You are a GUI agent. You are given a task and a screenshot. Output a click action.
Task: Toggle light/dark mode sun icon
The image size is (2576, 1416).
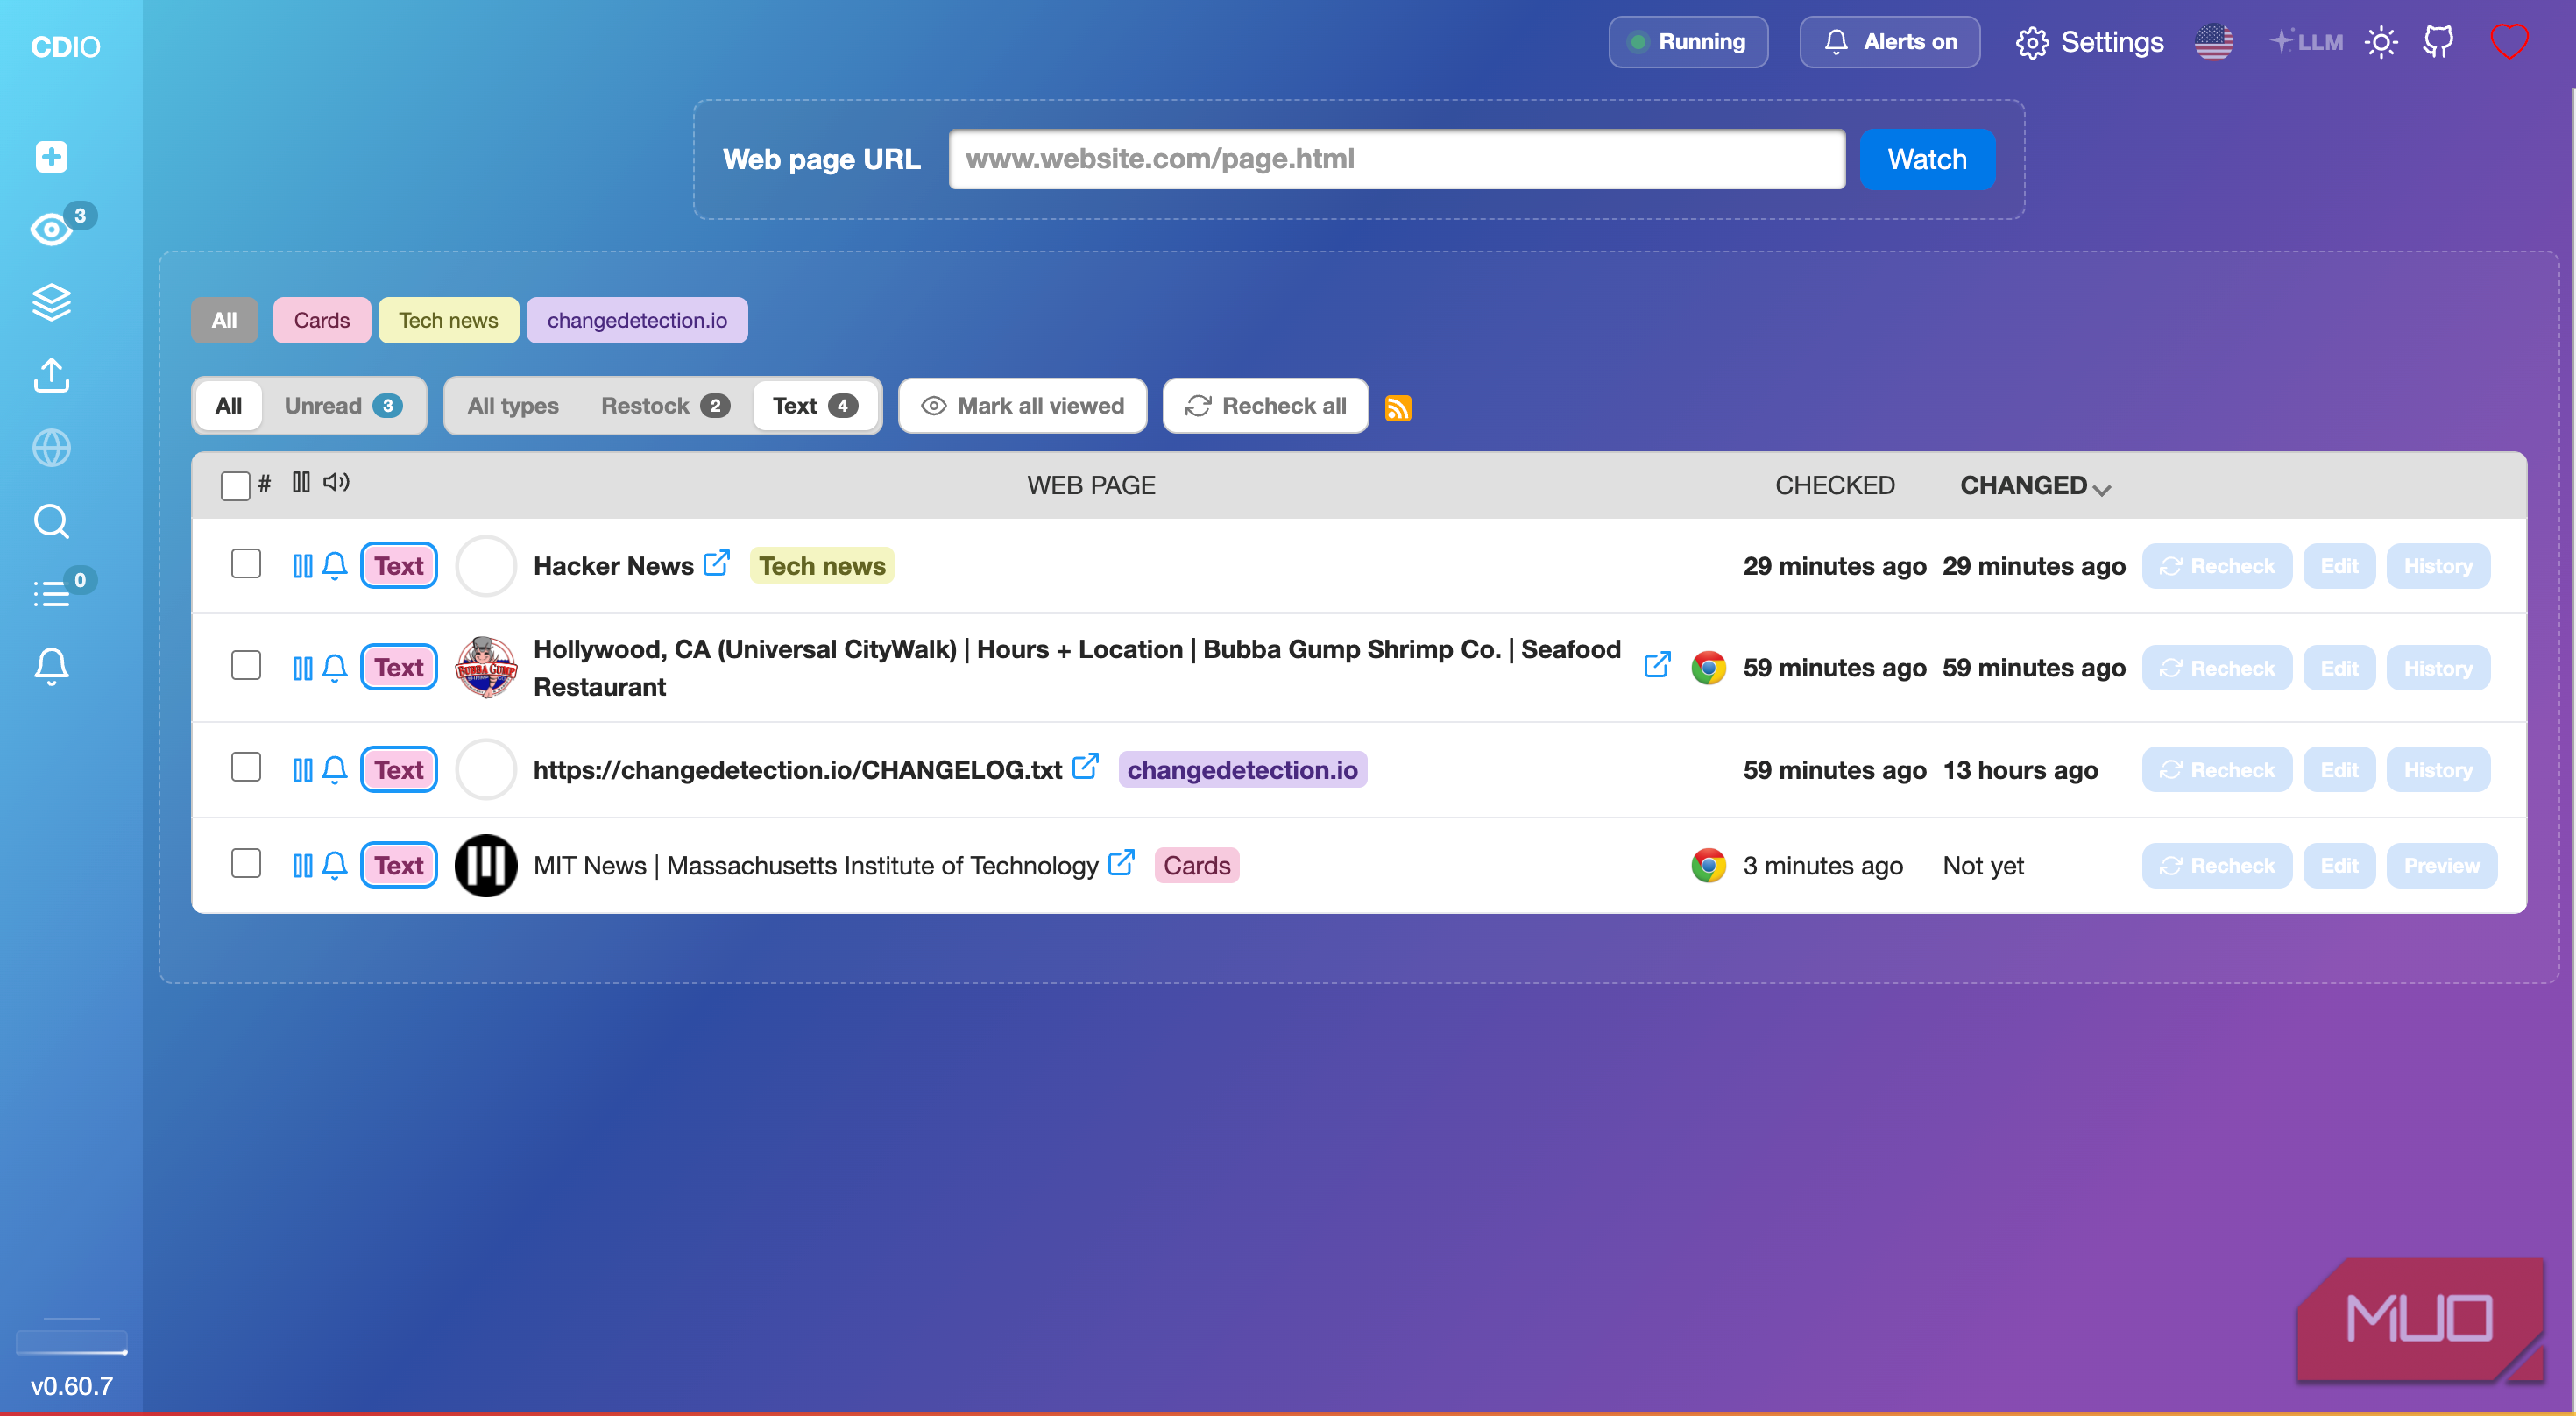2381,42
